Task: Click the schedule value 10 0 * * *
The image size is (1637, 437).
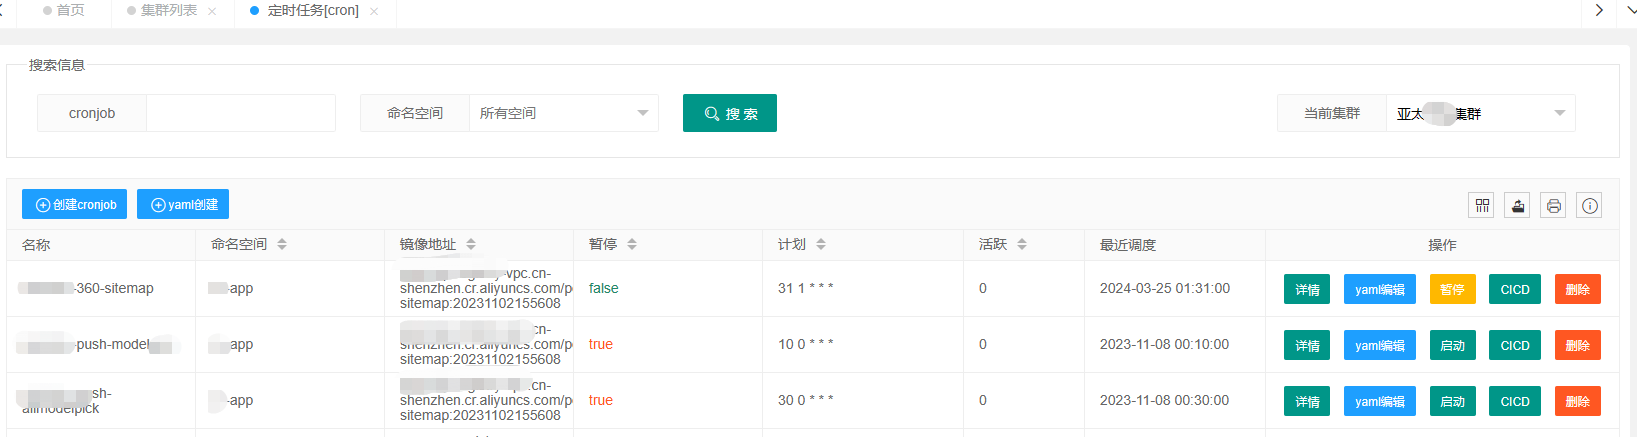Action: [805, 344]
